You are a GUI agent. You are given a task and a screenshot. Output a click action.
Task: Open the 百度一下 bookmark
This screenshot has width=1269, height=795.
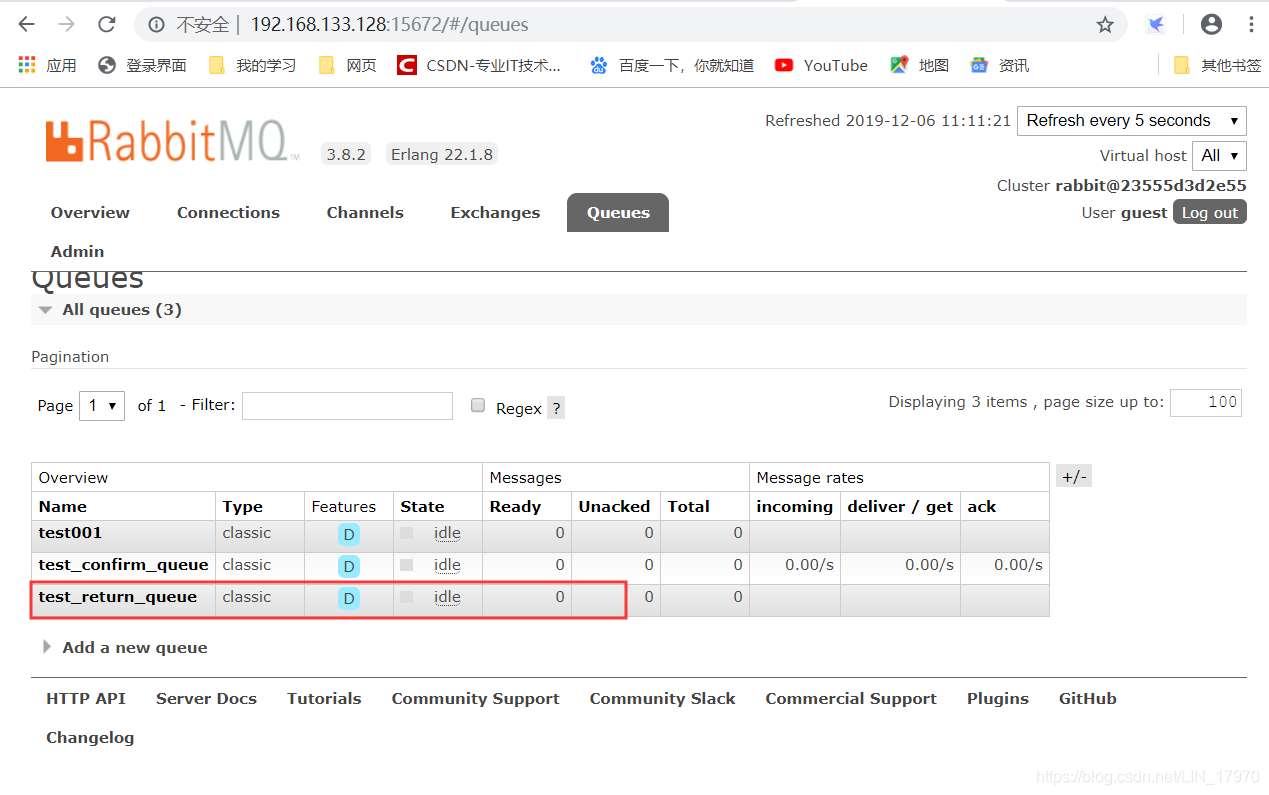[x=671, y=65]
